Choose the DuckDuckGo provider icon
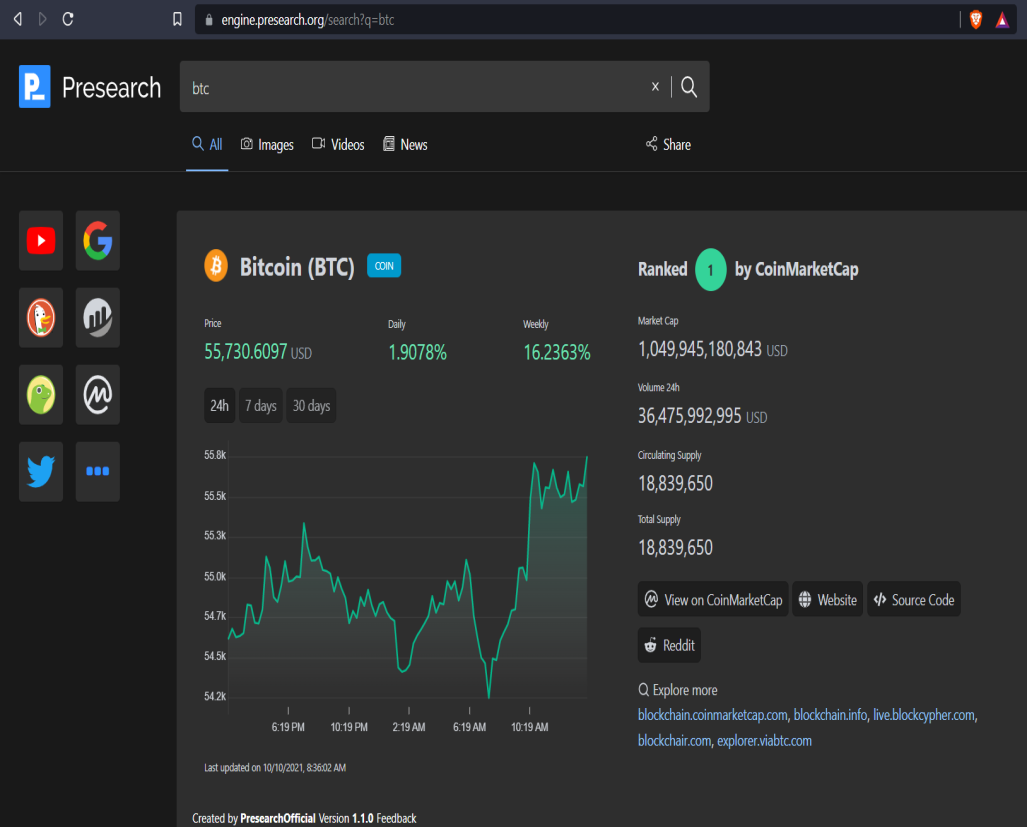1027x827 pixels. (41, 318)
